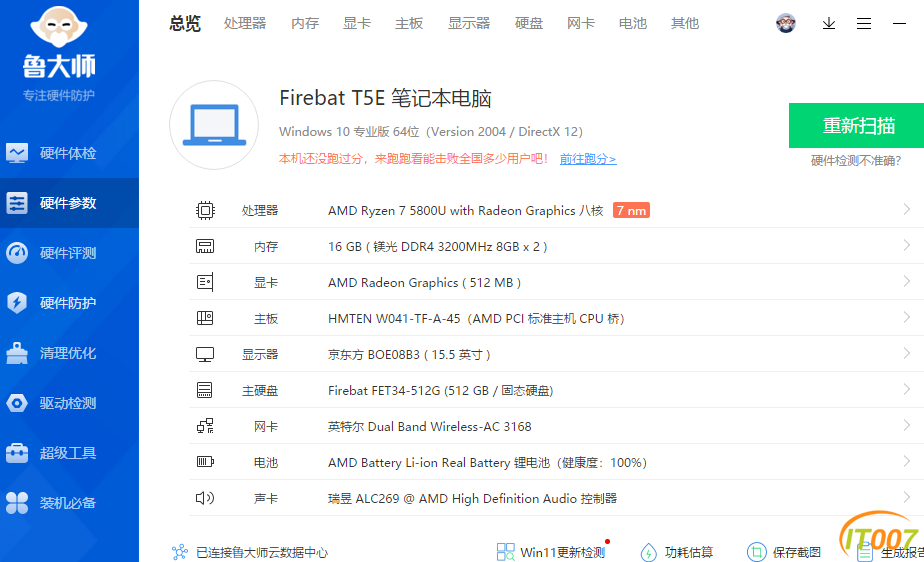Select 硬件参数 in the sidebar
924x562 pixels.
tap(69, 203)
